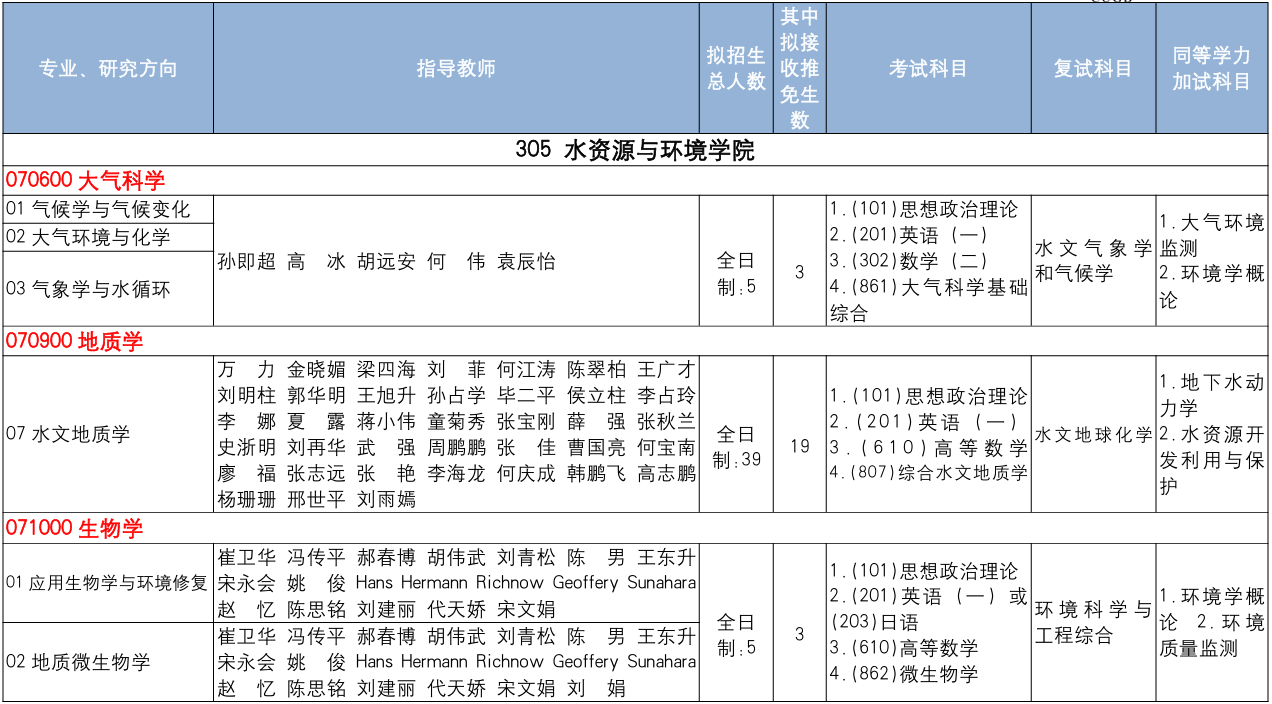The height and width of the screenshot is (704, 1272).
Task: Select the cell with 地下水动力学
Action: [x=1212, y=434]
